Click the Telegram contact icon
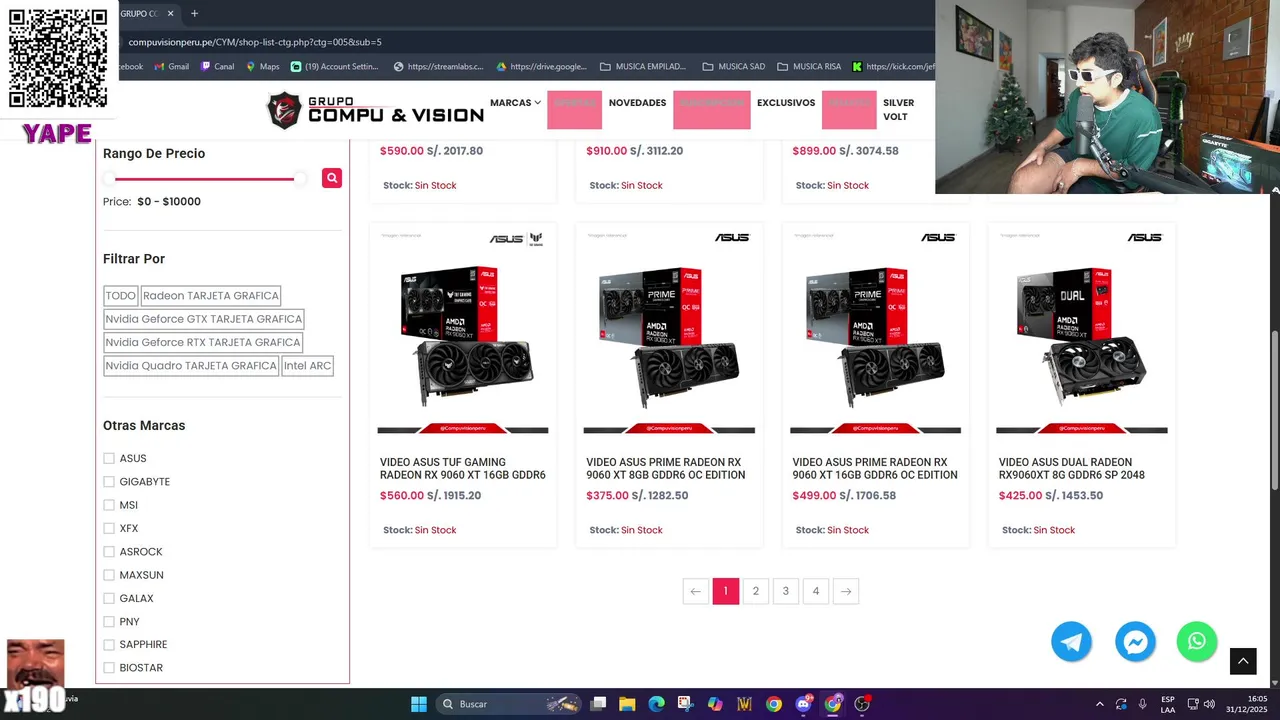 point(1071,642)
